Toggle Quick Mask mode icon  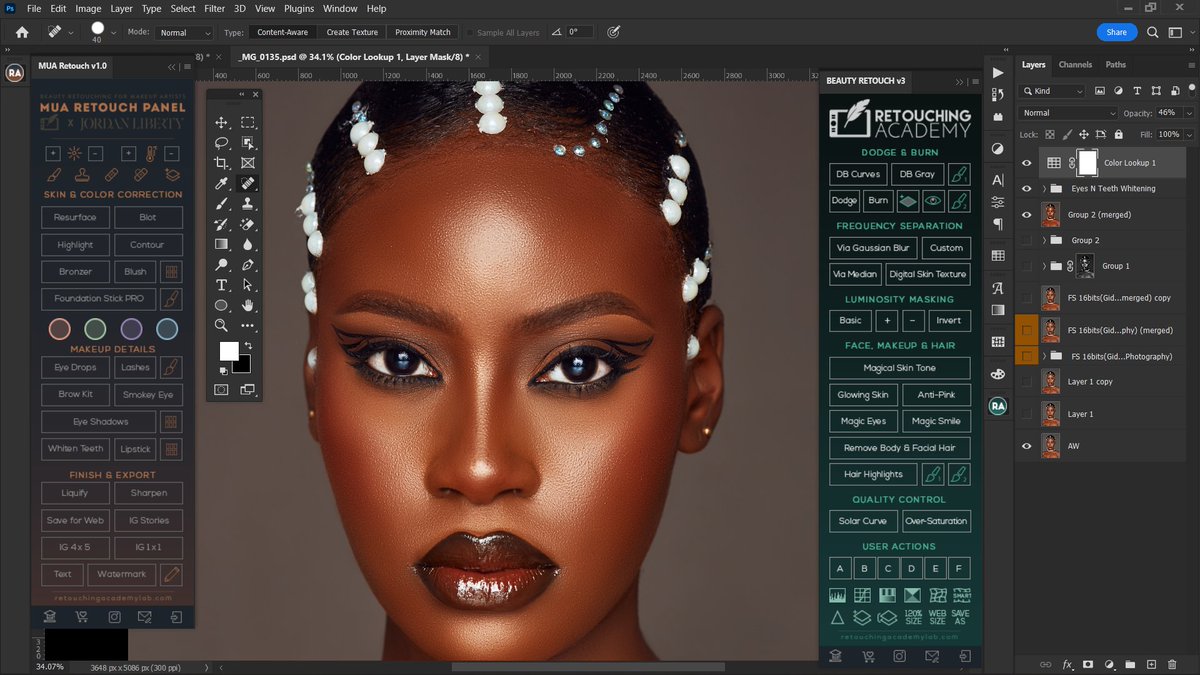pos(222,390)
